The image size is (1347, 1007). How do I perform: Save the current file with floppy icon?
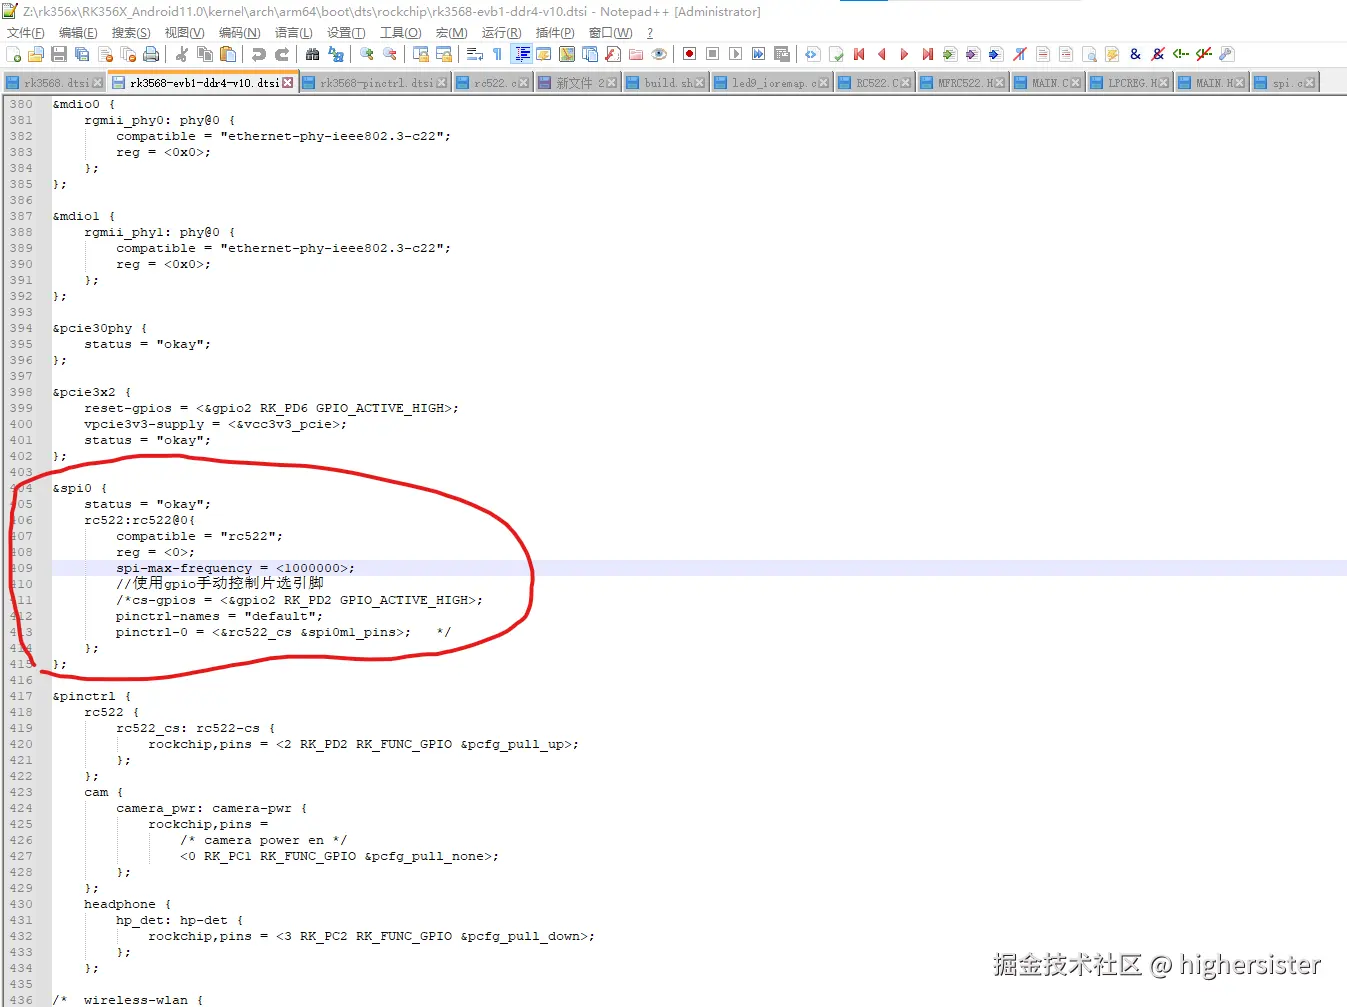coord(59,54)
